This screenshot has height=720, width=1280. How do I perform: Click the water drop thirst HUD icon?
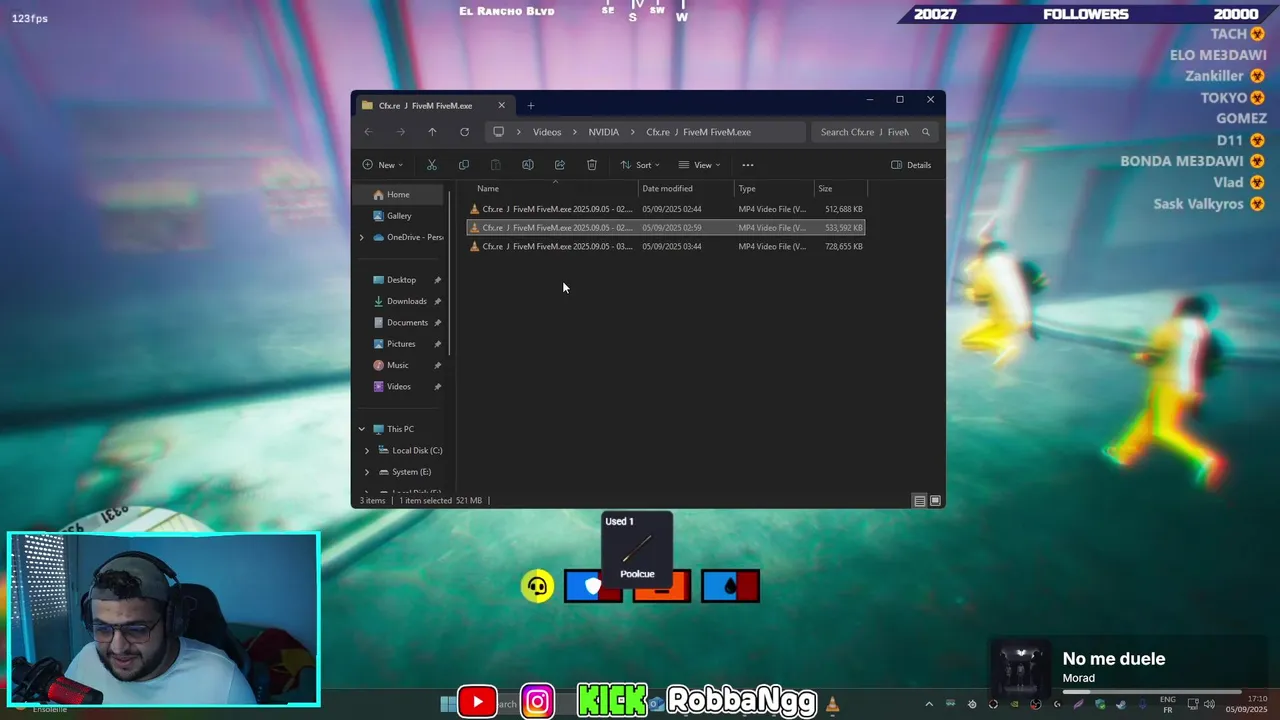click(x=730, y=586)
